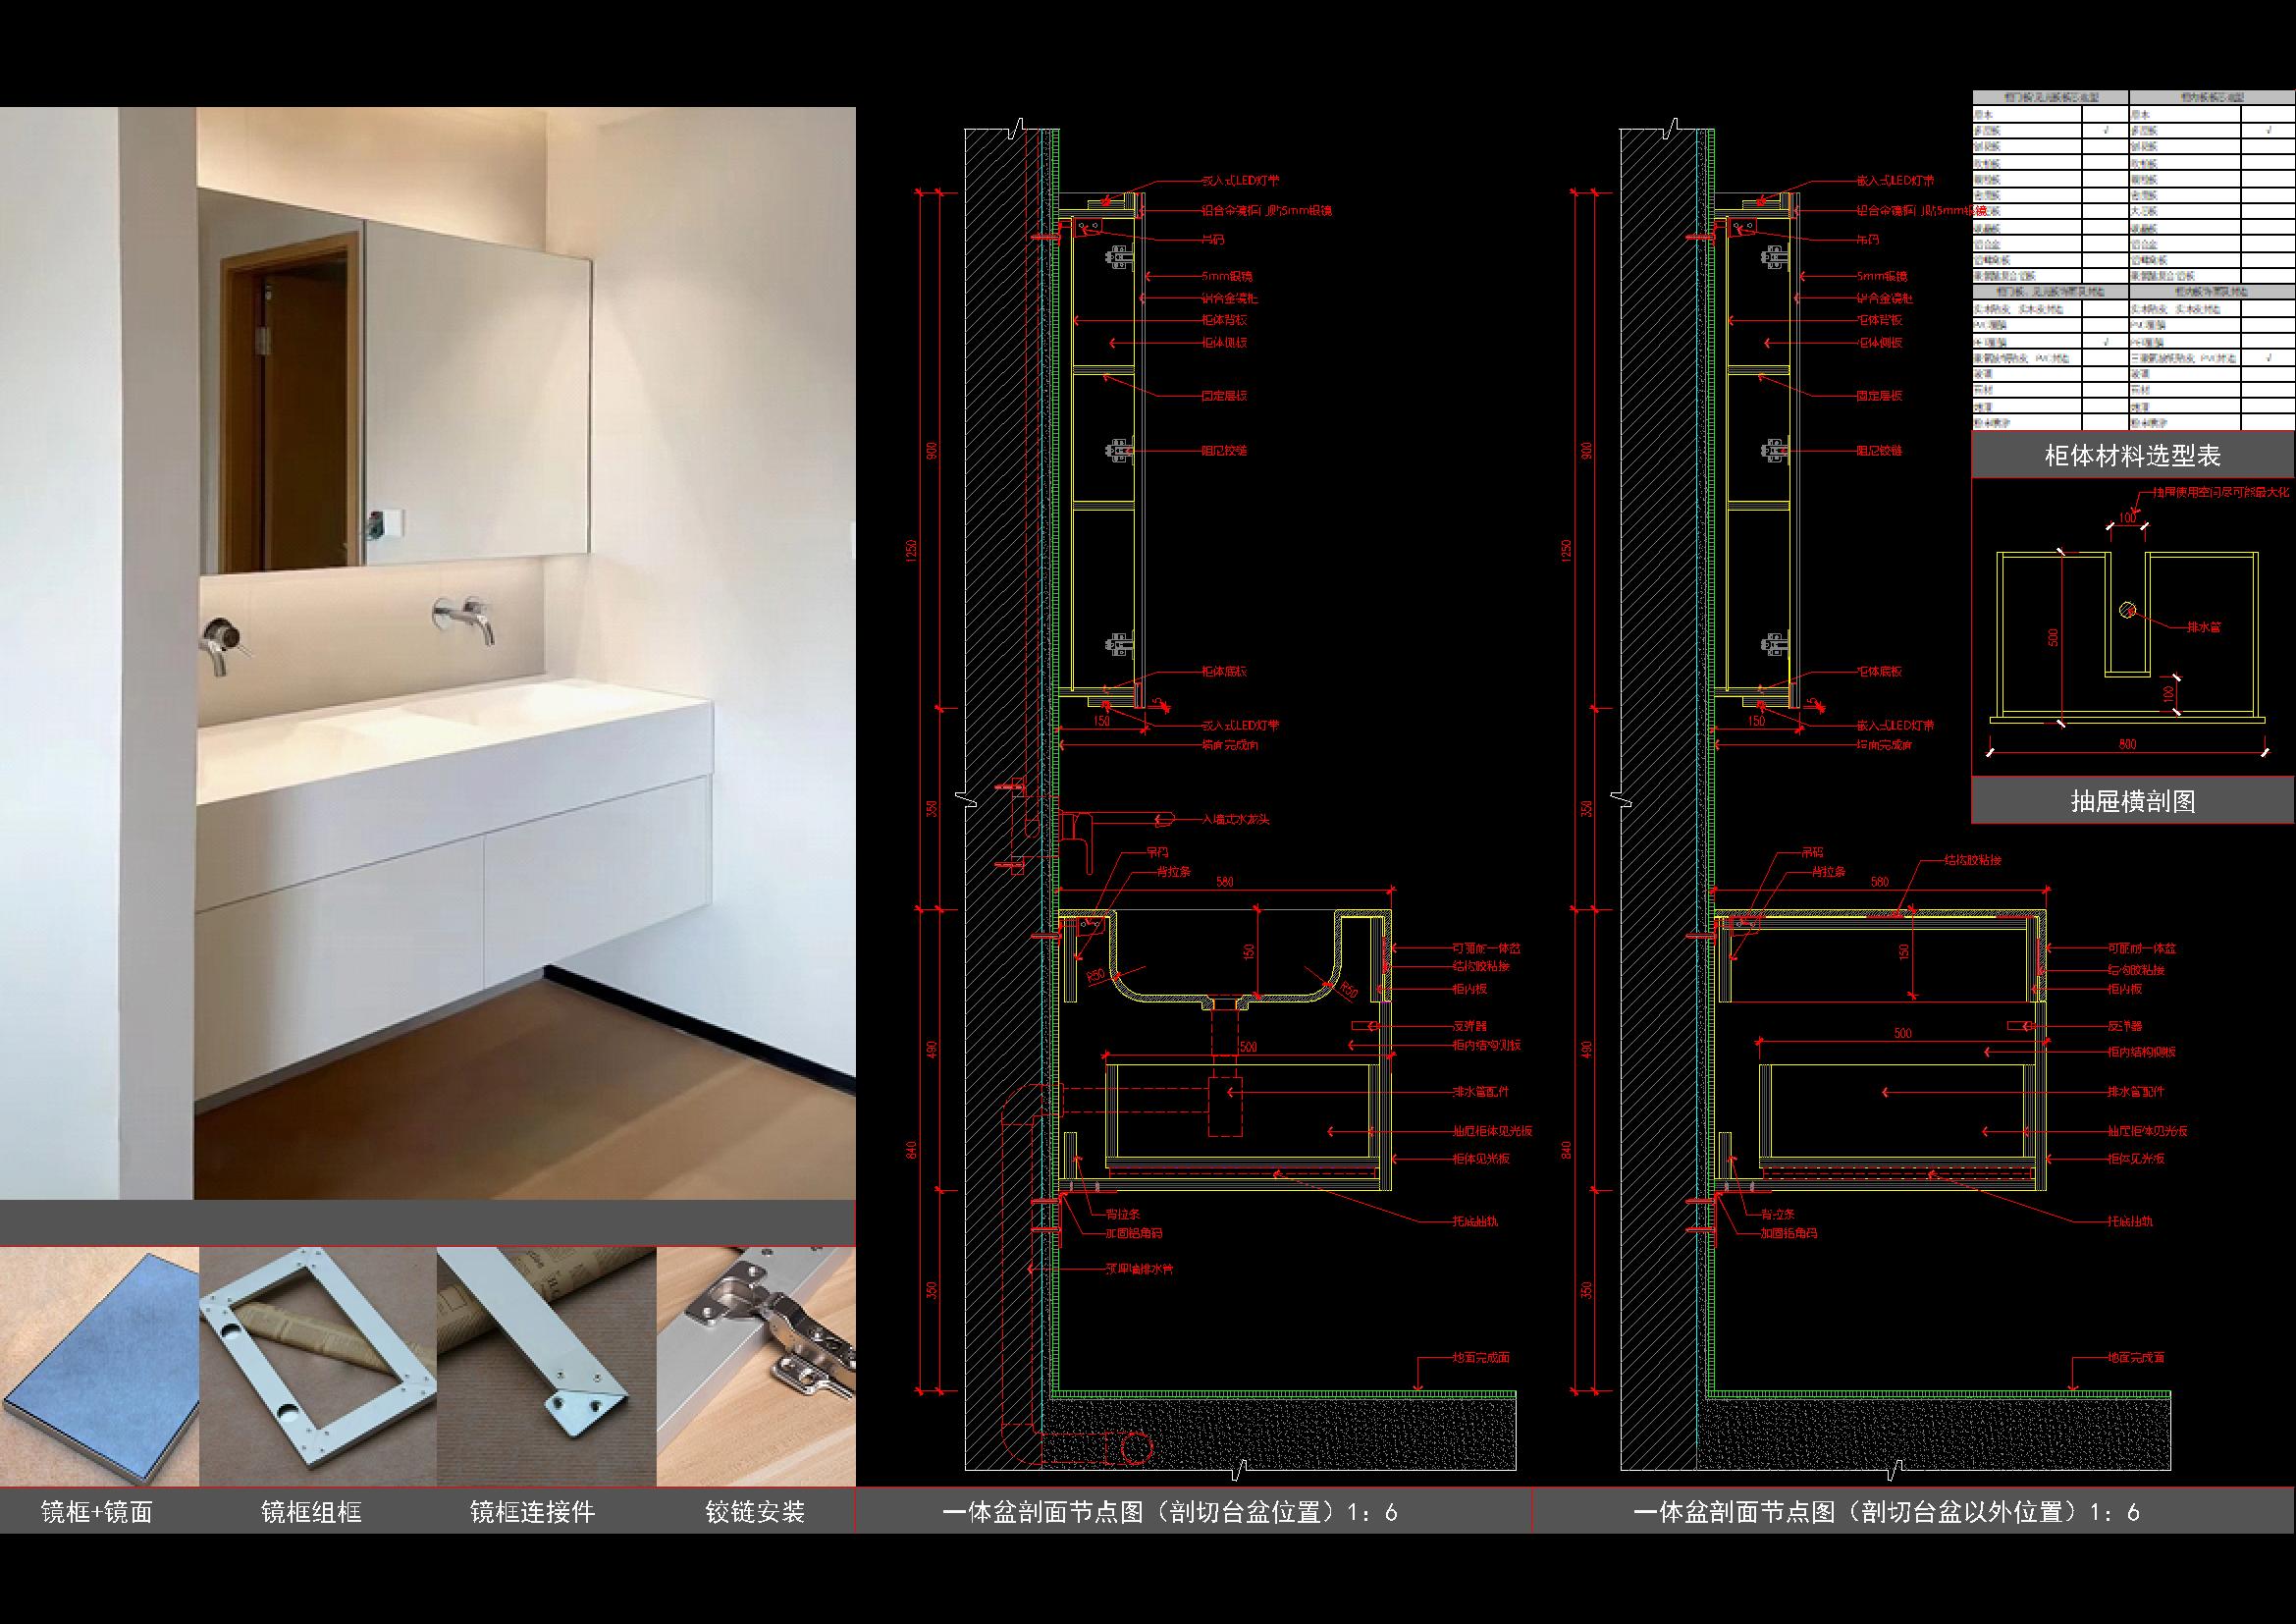Click '加固铝角码' label in right section drawing
The height and width of the screenshot is (1624, 2296).
[1788, 1233]
